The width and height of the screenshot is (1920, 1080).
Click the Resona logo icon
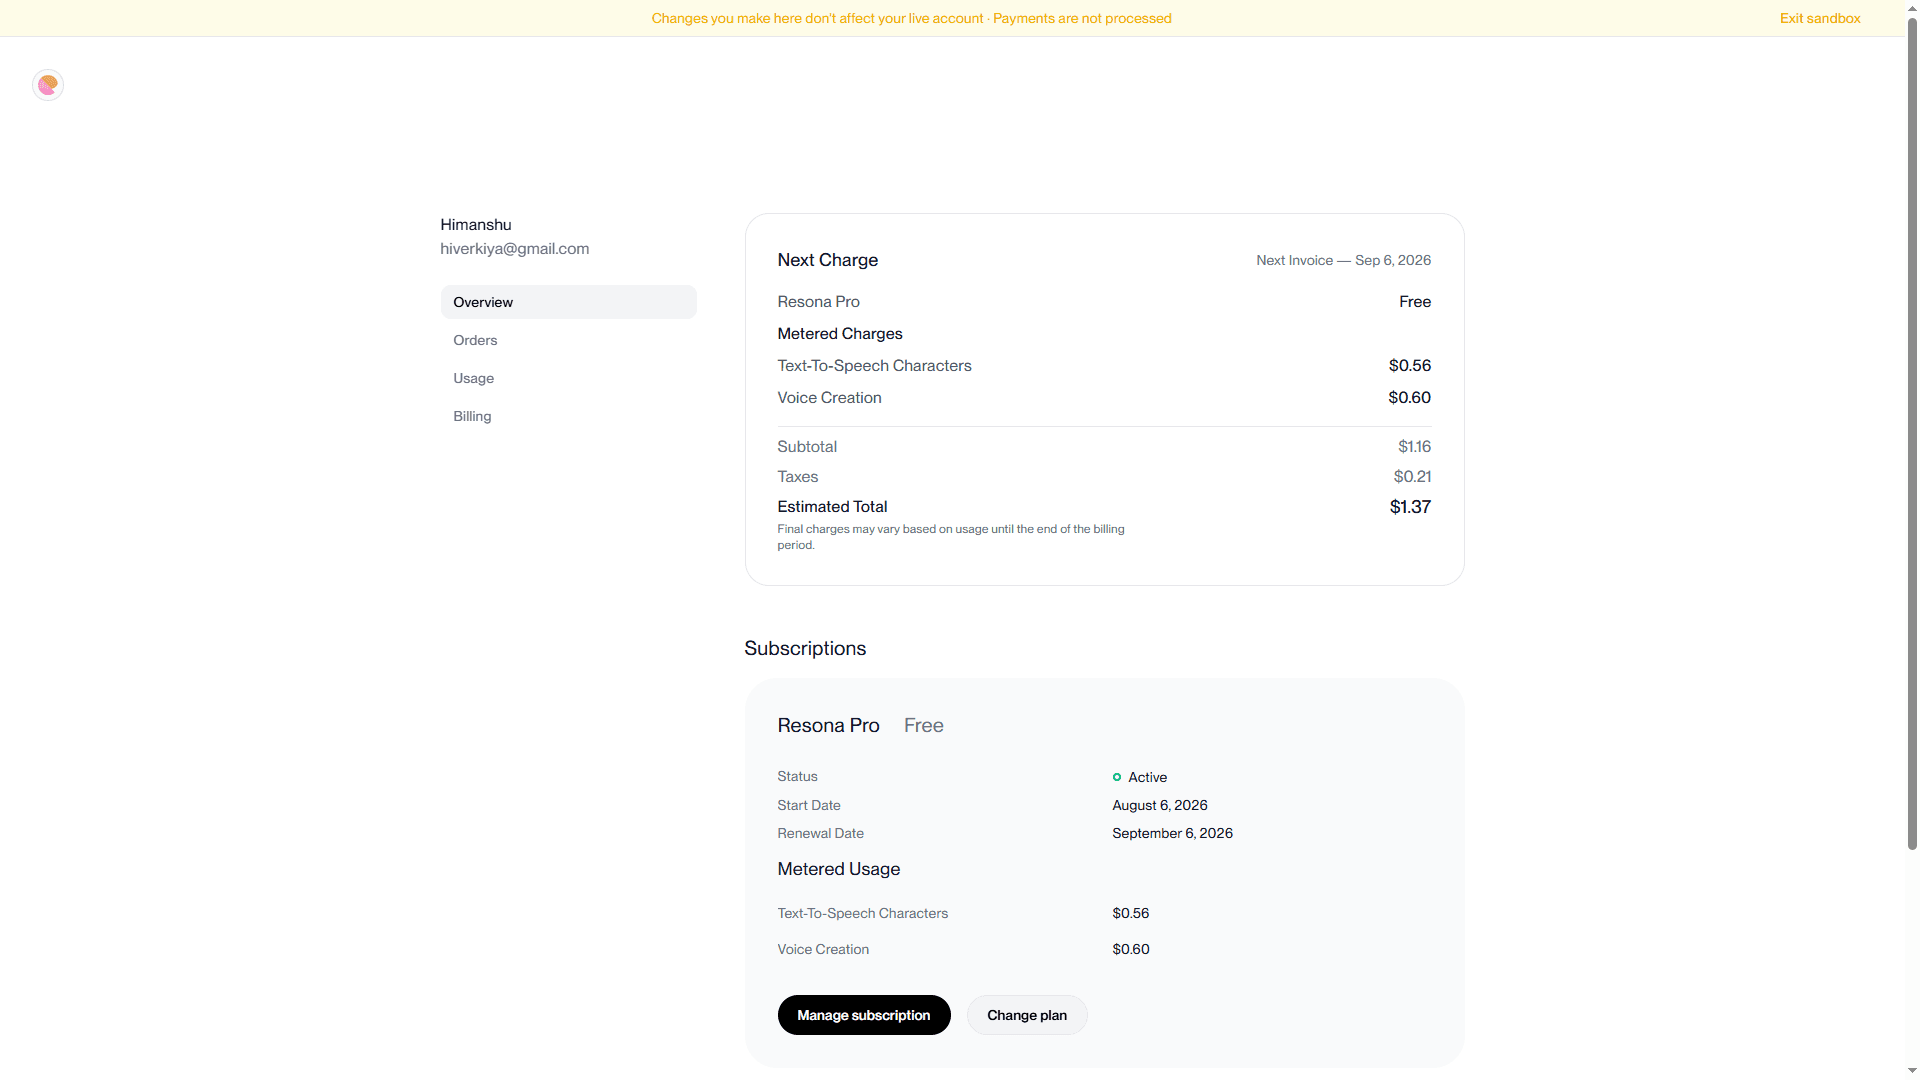coord(48,85)
